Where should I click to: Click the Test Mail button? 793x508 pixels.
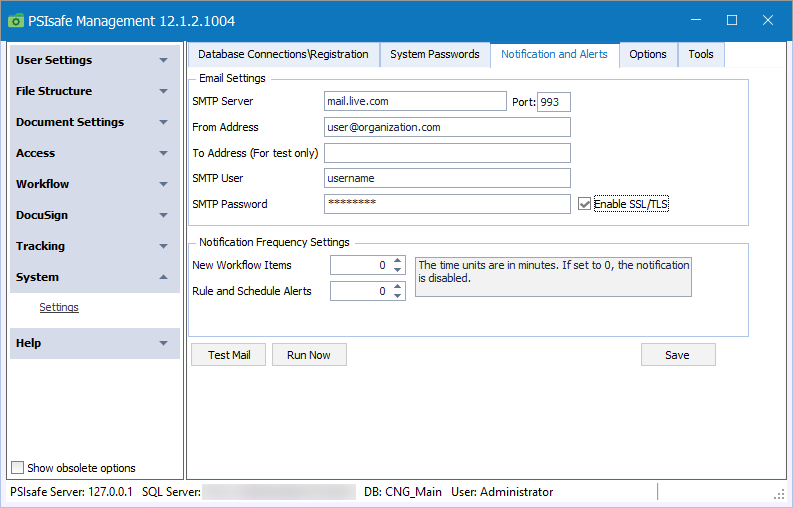coord(229,355)
